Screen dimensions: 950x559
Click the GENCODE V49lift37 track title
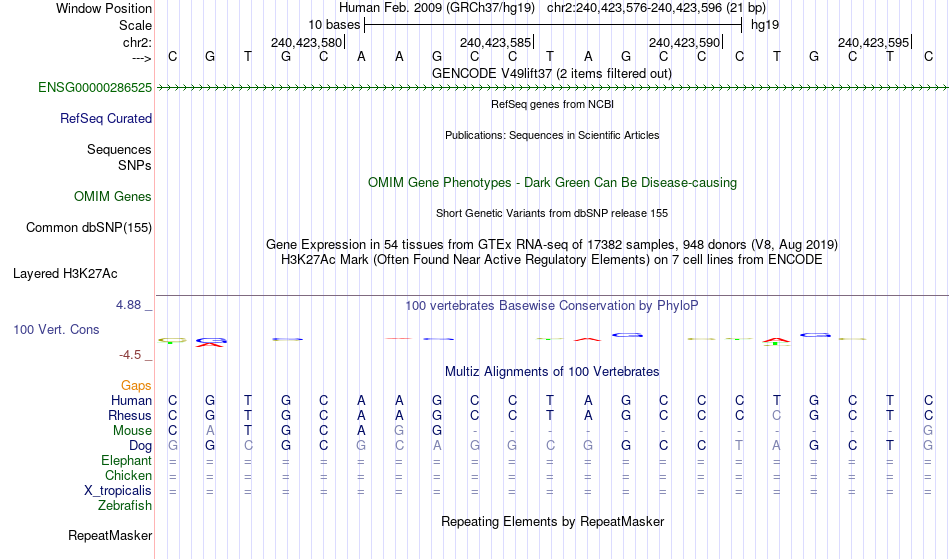[x=551, y=74]
